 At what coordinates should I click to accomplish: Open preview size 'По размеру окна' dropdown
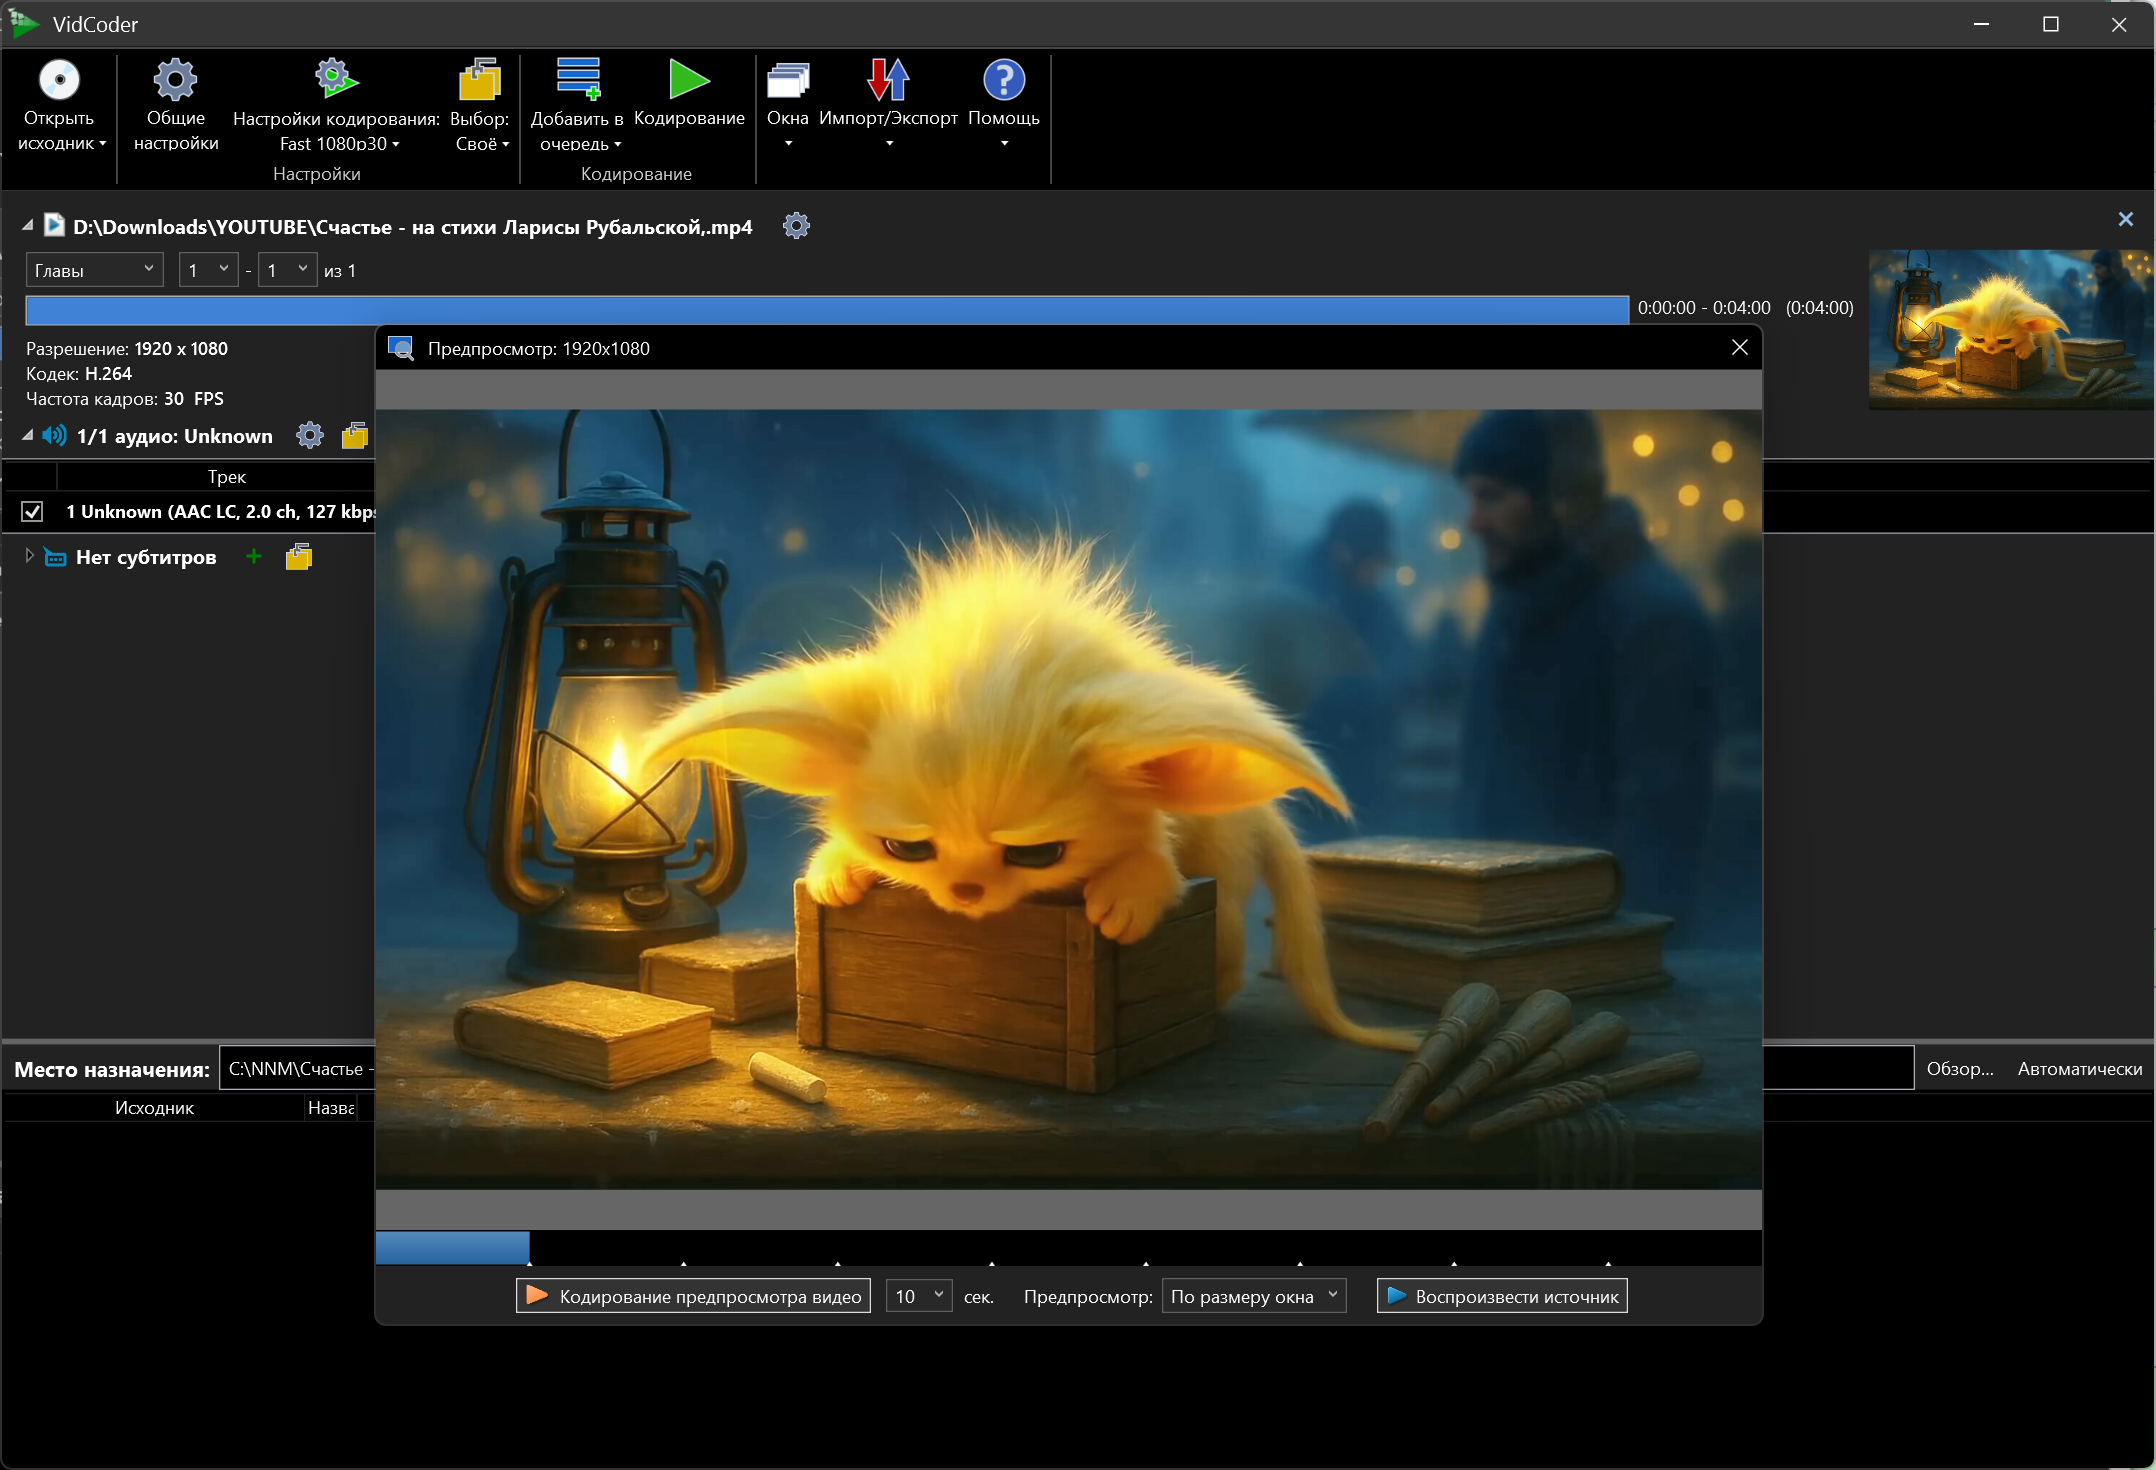[1253, 1296]
